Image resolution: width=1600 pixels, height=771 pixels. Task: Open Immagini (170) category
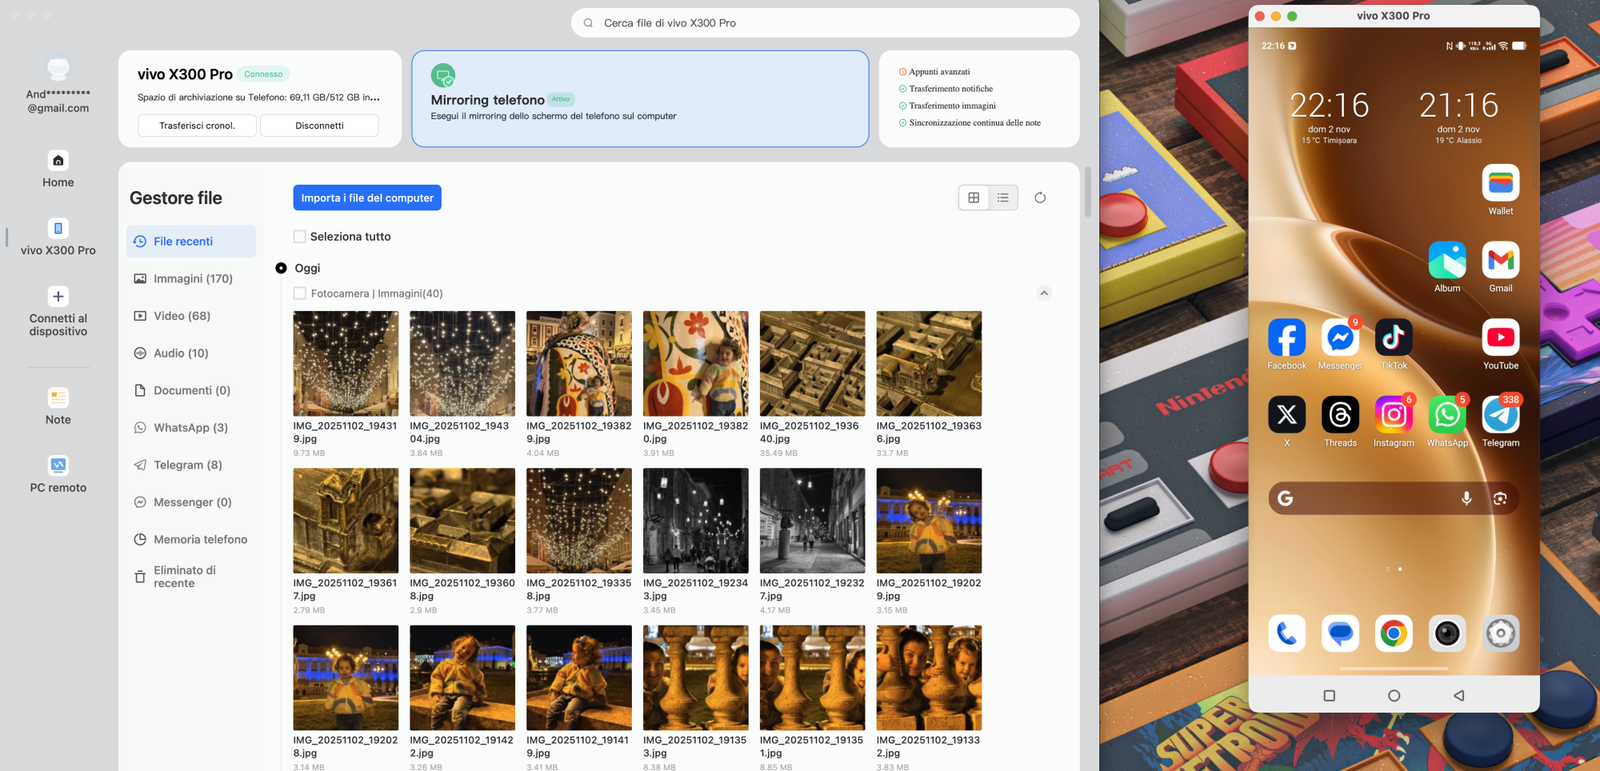tap(192, 279)
